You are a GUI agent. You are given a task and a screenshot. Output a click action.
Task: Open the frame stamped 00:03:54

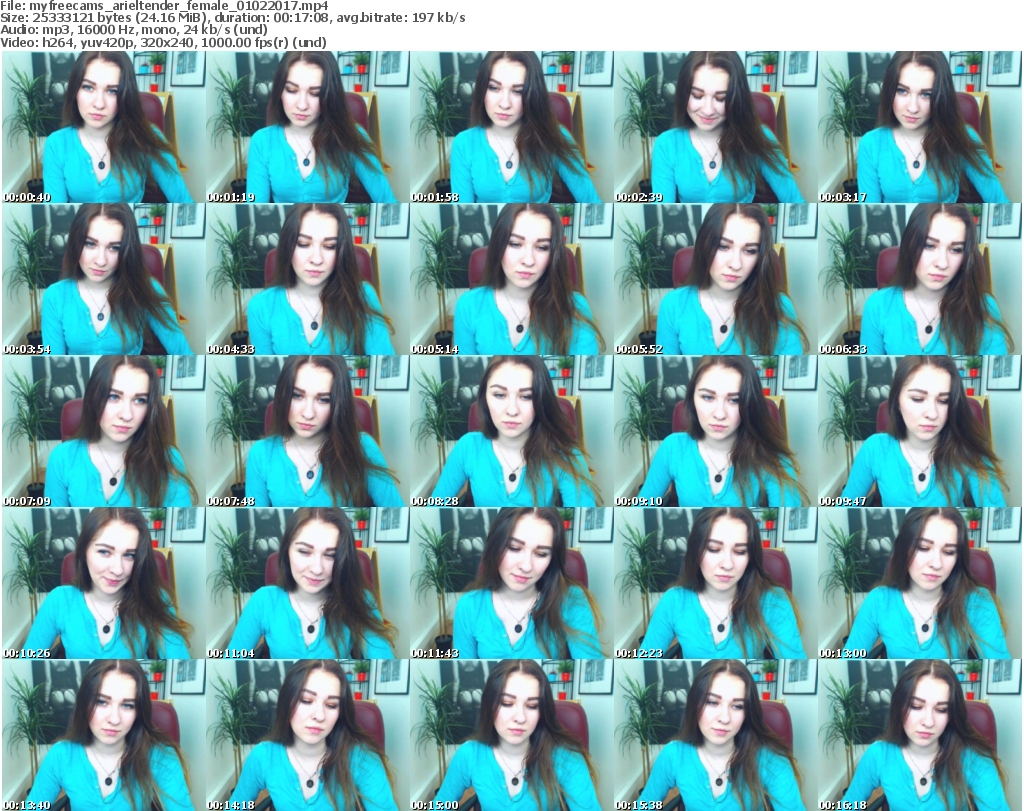[103, 279]
